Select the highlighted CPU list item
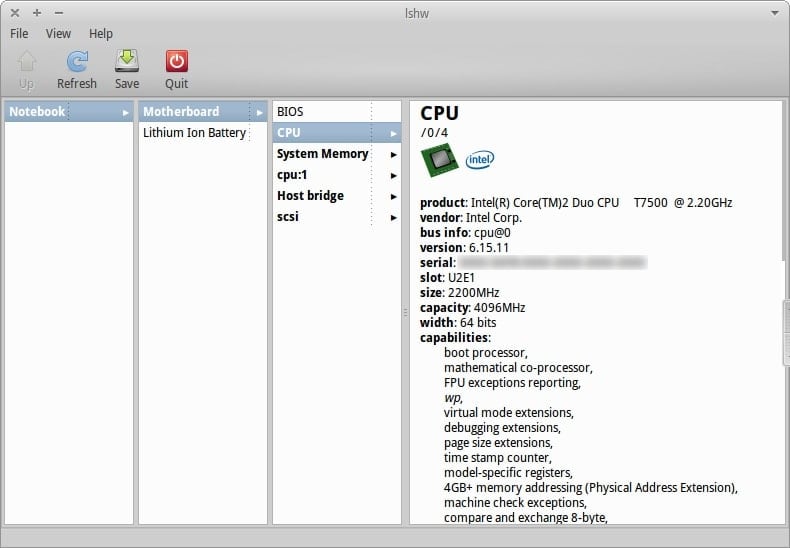The width and height of the screenshot is (790, 548). tap(337, 133)
